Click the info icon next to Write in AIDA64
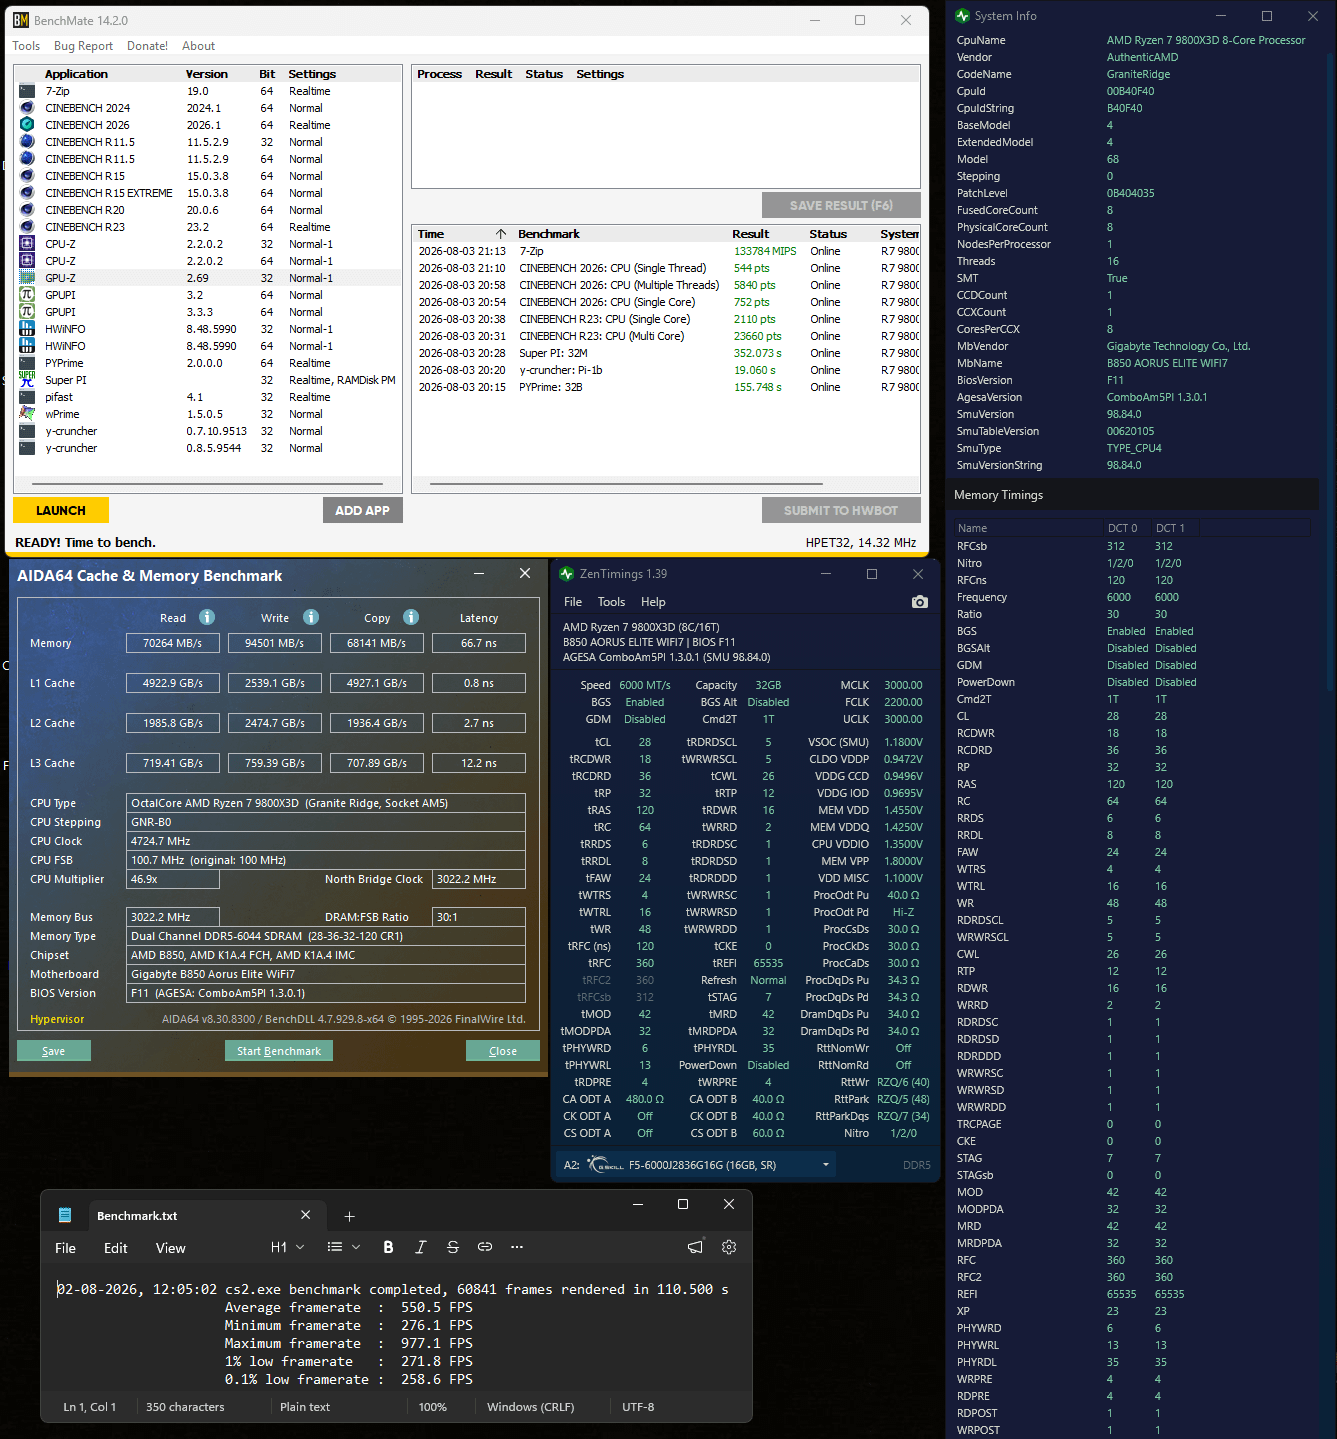Image resolution: width=1337 pixels, height=1439 pixels. [311, 617]
